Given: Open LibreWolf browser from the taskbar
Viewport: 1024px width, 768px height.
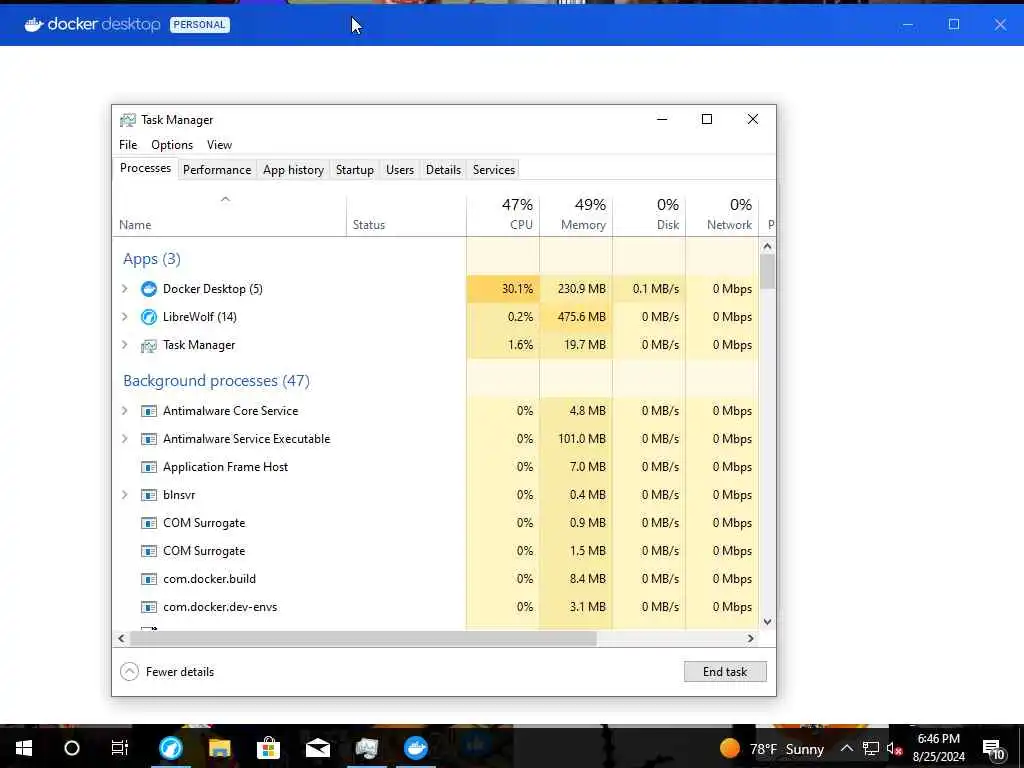Looking at the screenshot, I should pos(171,748).
